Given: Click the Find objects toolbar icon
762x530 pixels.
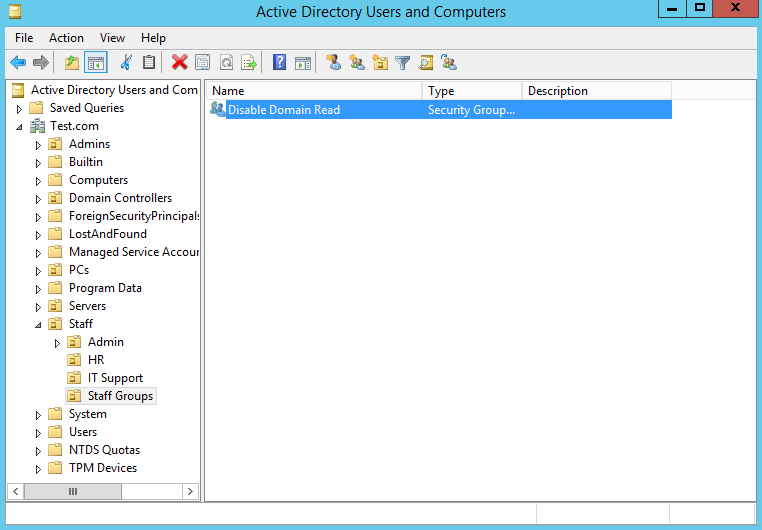Looking at the screenshot, I should (x=426, y=62).
